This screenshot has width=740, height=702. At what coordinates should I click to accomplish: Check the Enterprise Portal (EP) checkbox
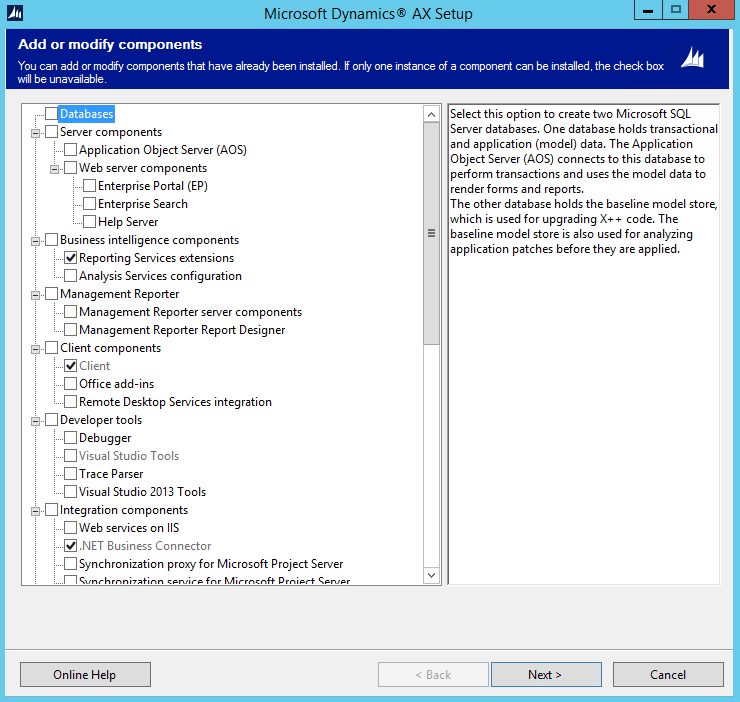(x=89, y=186)
